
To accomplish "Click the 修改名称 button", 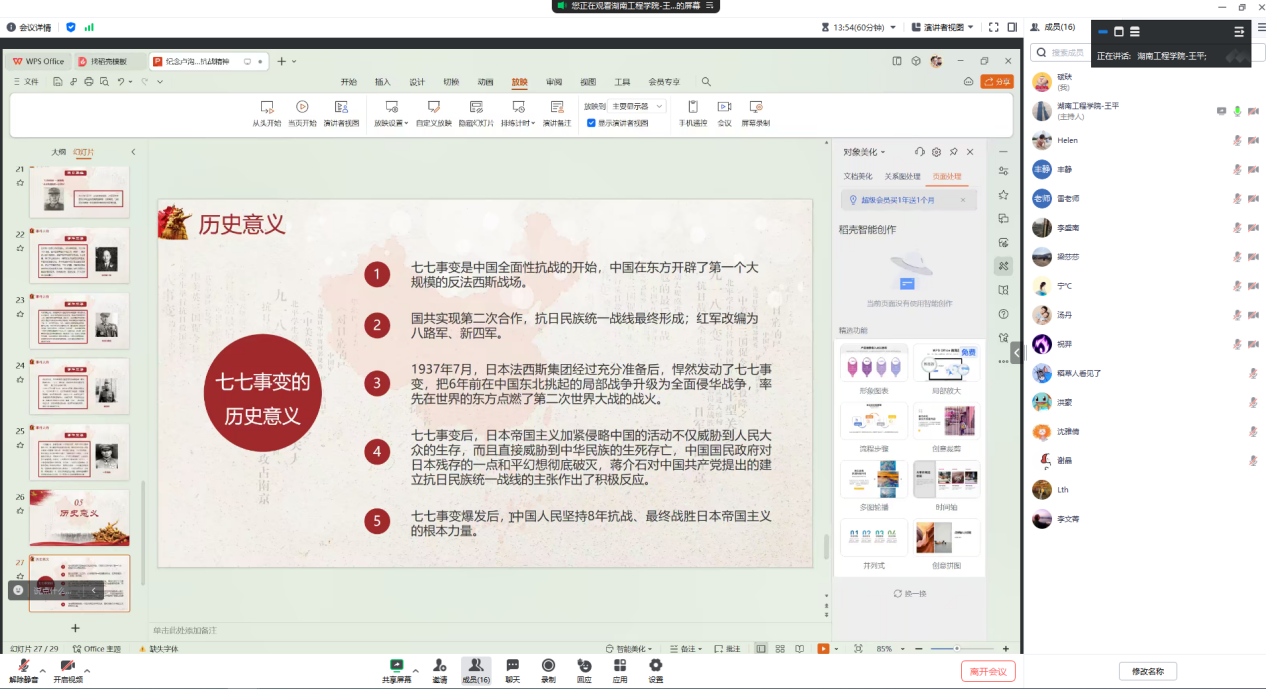I will point(1147,671).
